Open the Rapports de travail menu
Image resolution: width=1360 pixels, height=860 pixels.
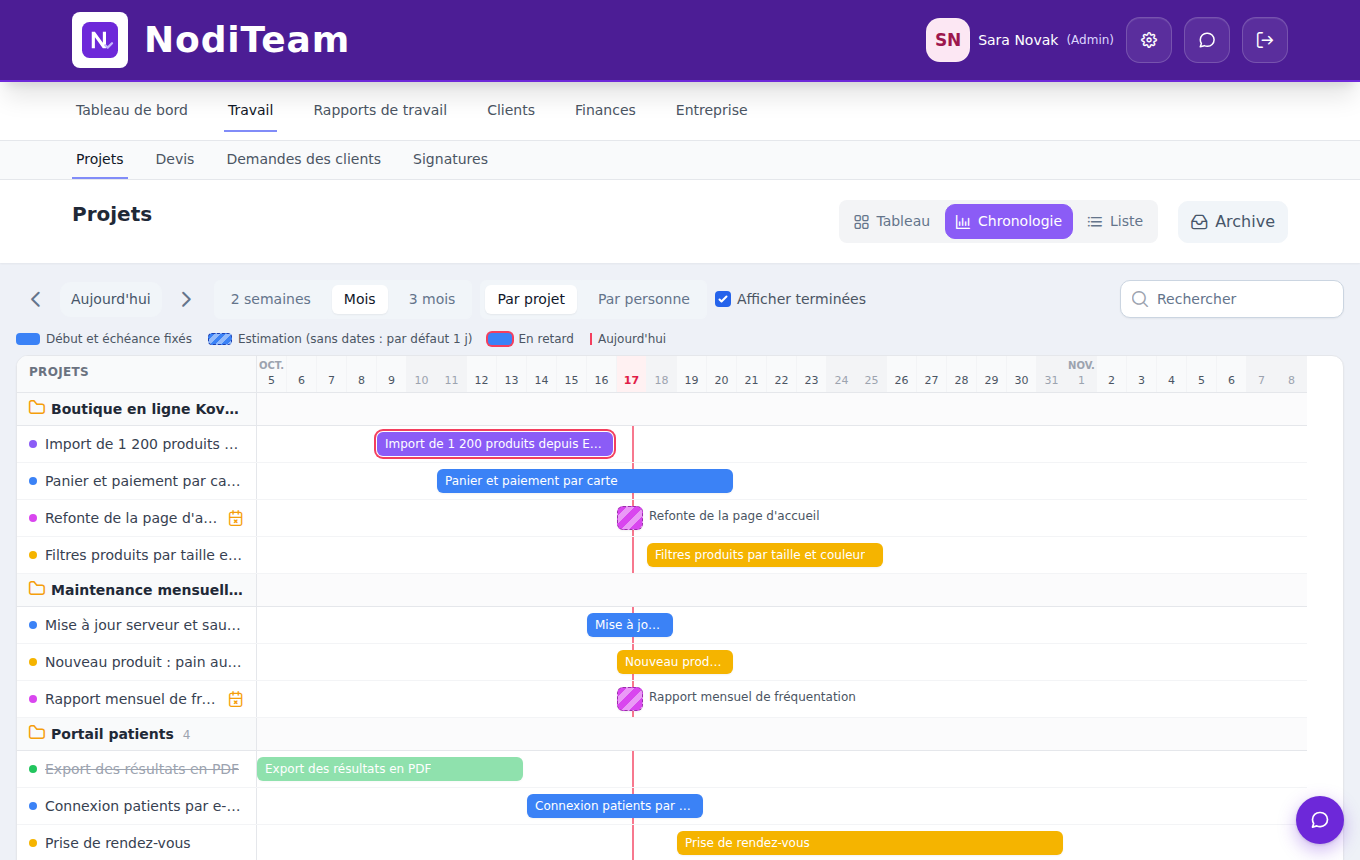[380, 110]
